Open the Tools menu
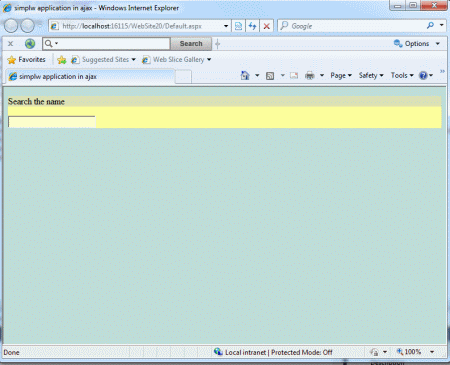 (402, 76)
